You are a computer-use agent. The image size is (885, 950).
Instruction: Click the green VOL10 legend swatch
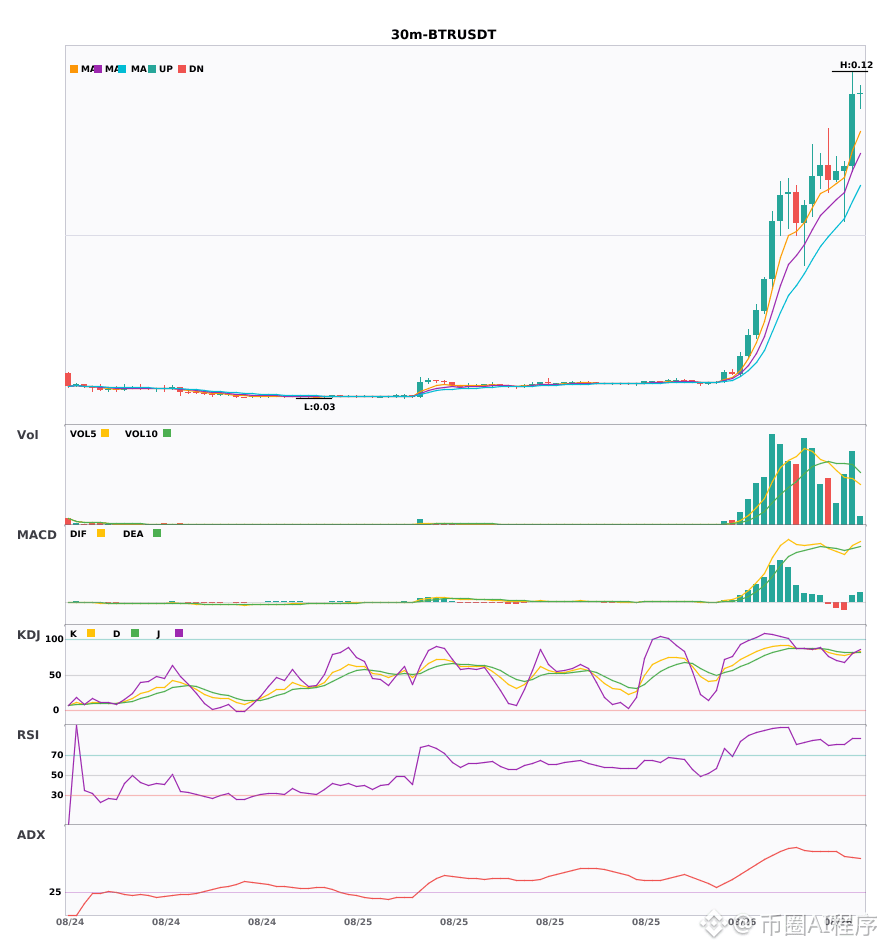tap(167, 433)
